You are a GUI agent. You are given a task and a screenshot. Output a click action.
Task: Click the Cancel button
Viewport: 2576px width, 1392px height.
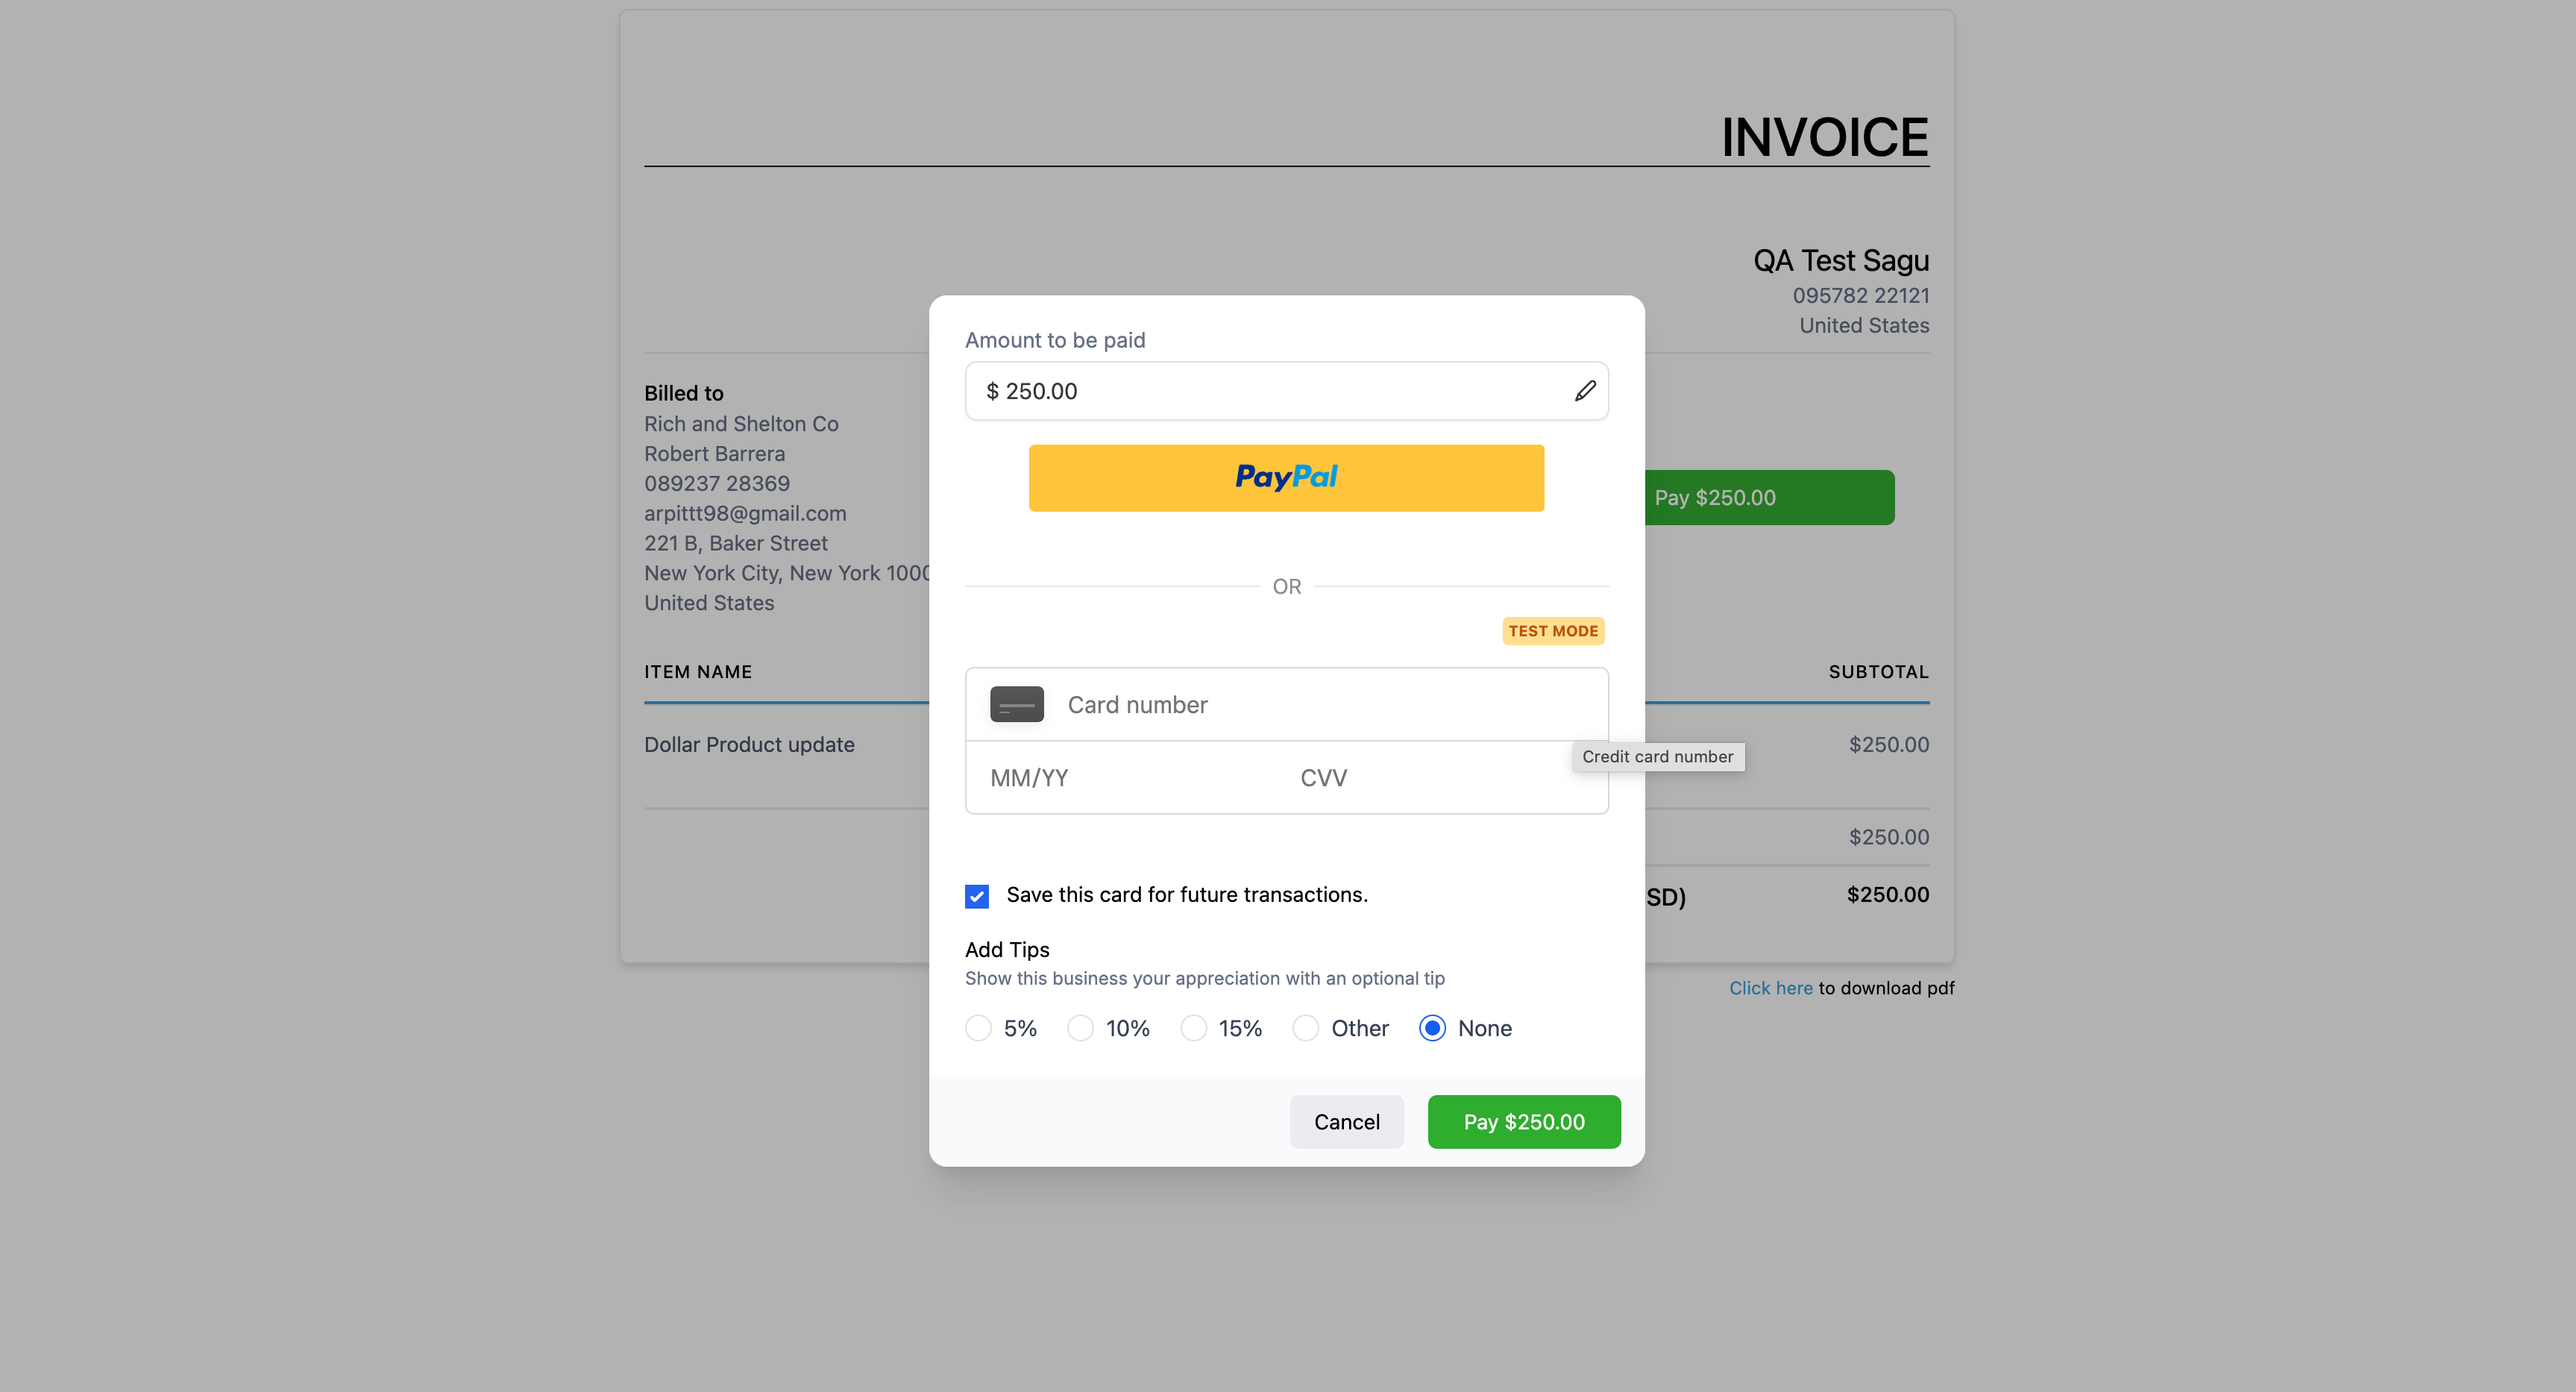tap(1345, 1121)
